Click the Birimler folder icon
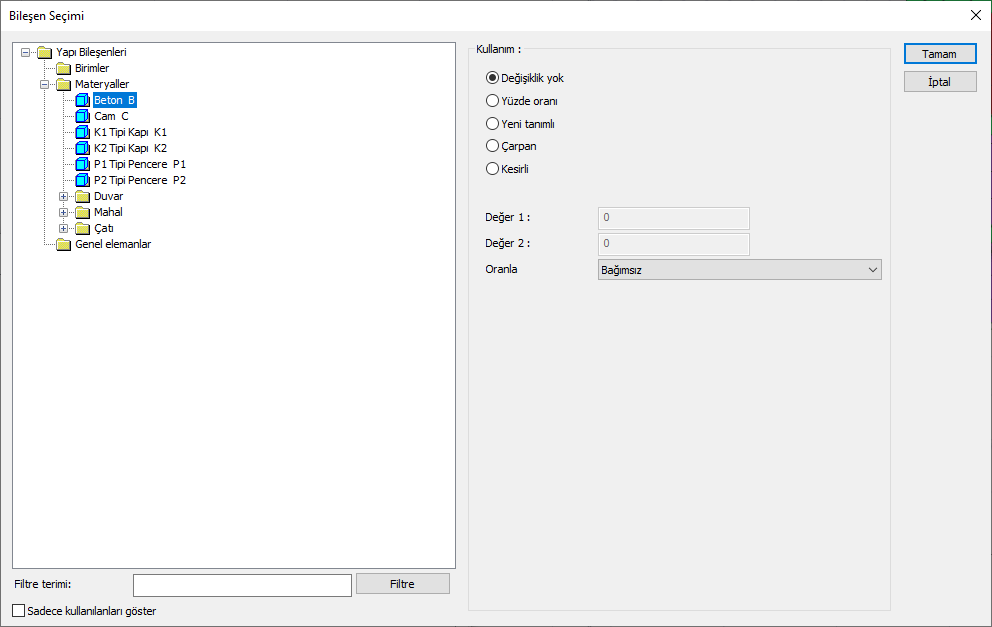 [63, 68]
